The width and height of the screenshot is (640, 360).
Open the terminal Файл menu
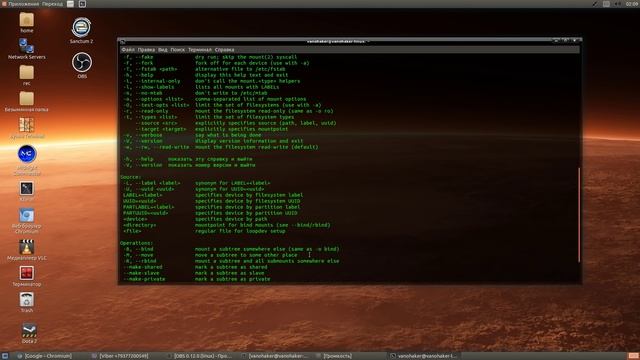(x=128, y=50)
